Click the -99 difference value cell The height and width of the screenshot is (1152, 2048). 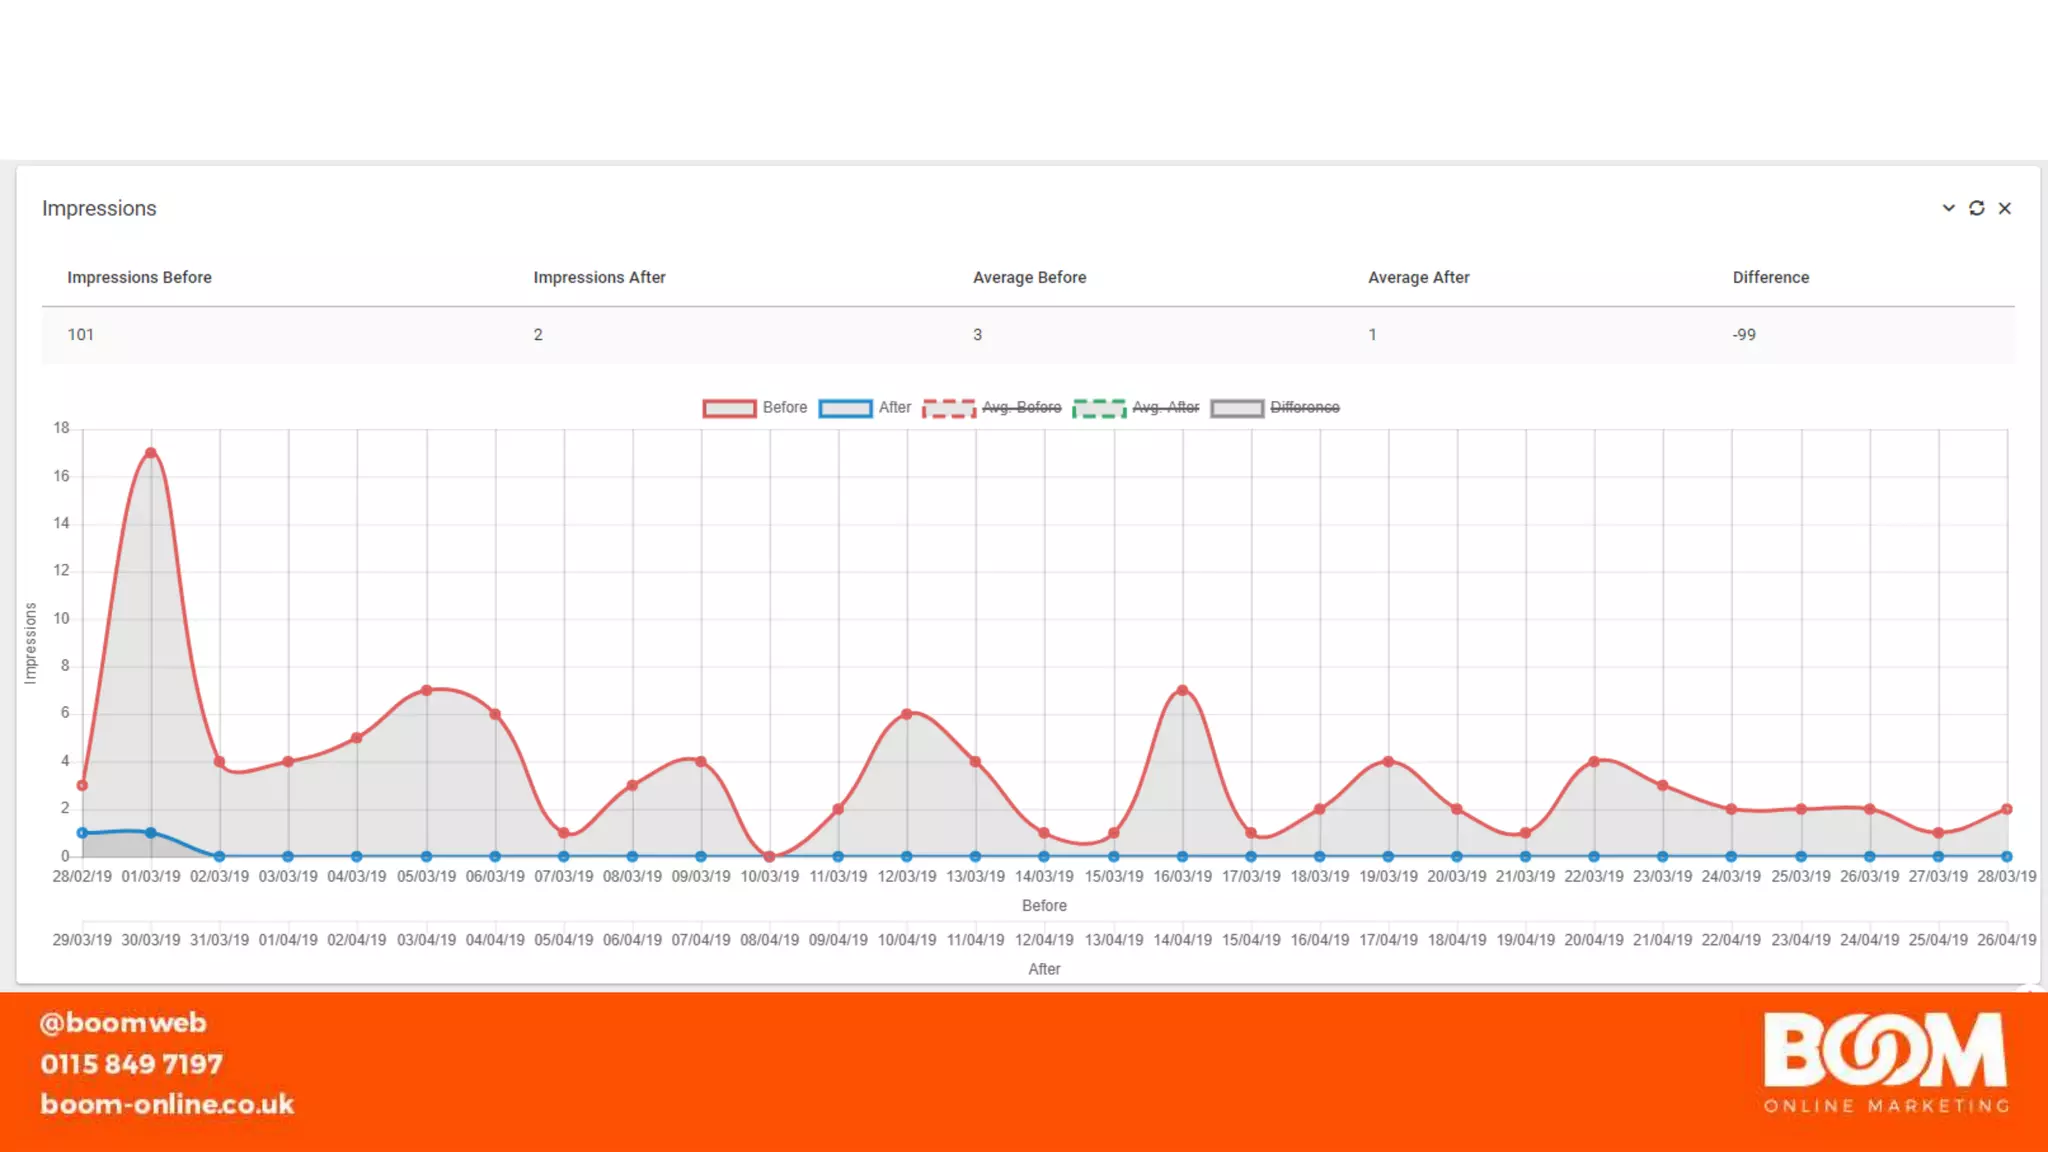point(1744,335)
